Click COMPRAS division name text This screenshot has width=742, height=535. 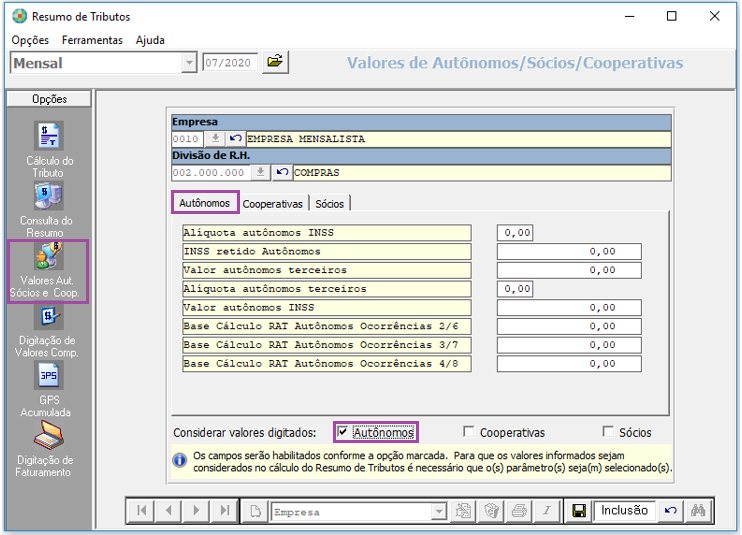(317, 173)
